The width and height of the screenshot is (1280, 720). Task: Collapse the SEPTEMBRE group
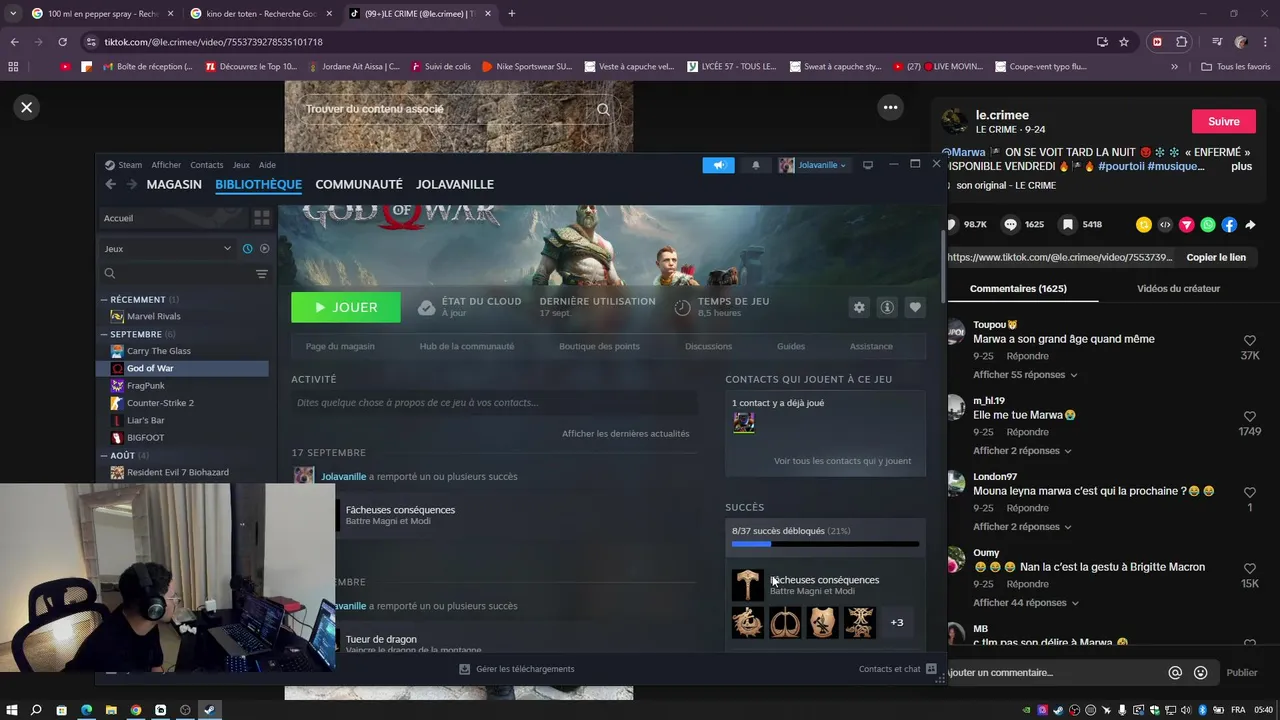(104, 334)
